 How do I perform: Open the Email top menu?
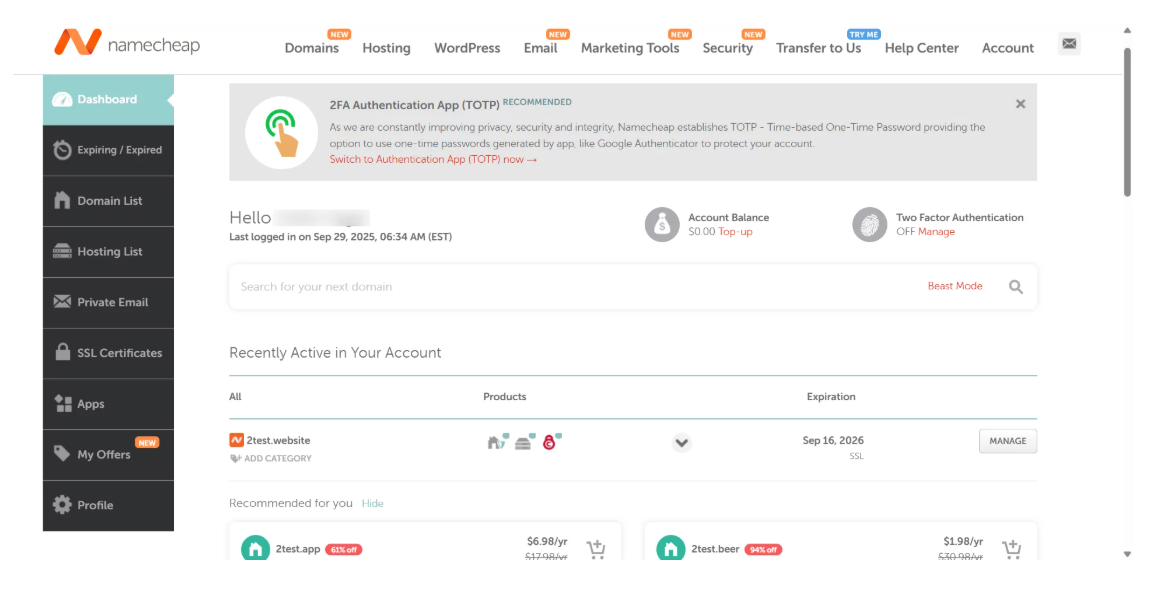pyautogui.click(x=541, y=48)
